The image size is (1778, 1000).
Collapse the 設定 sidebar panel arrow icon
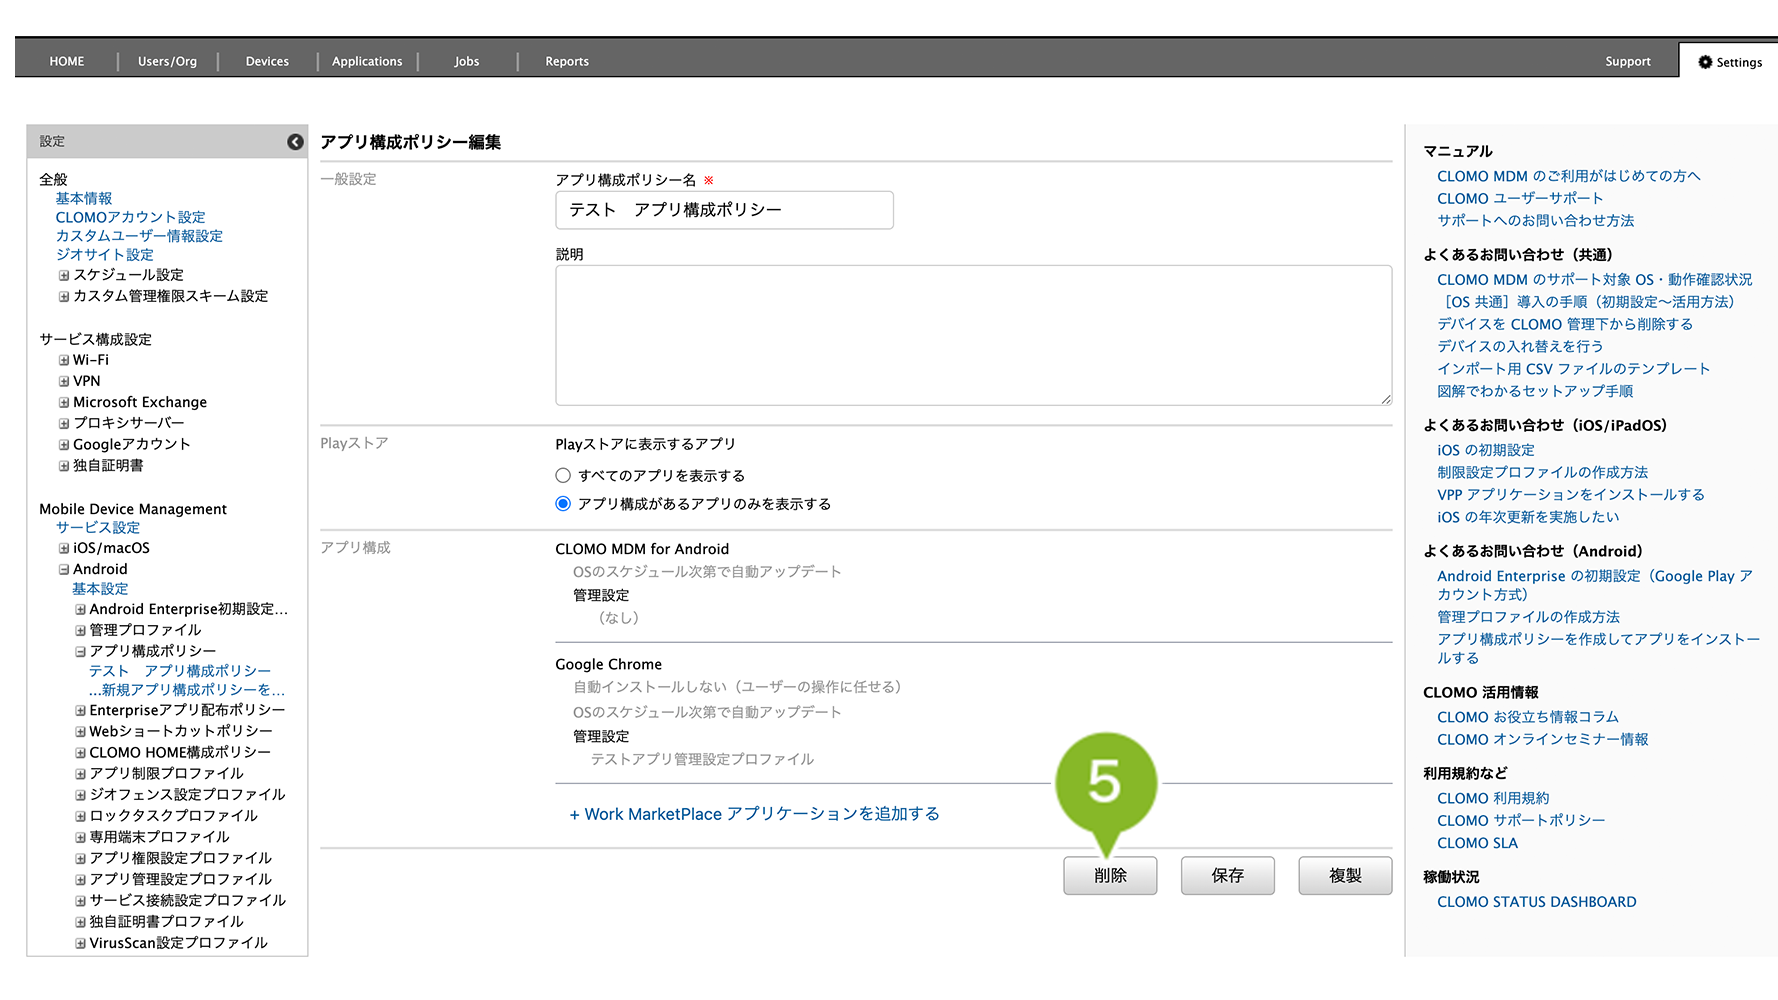[x=295, y=142]
